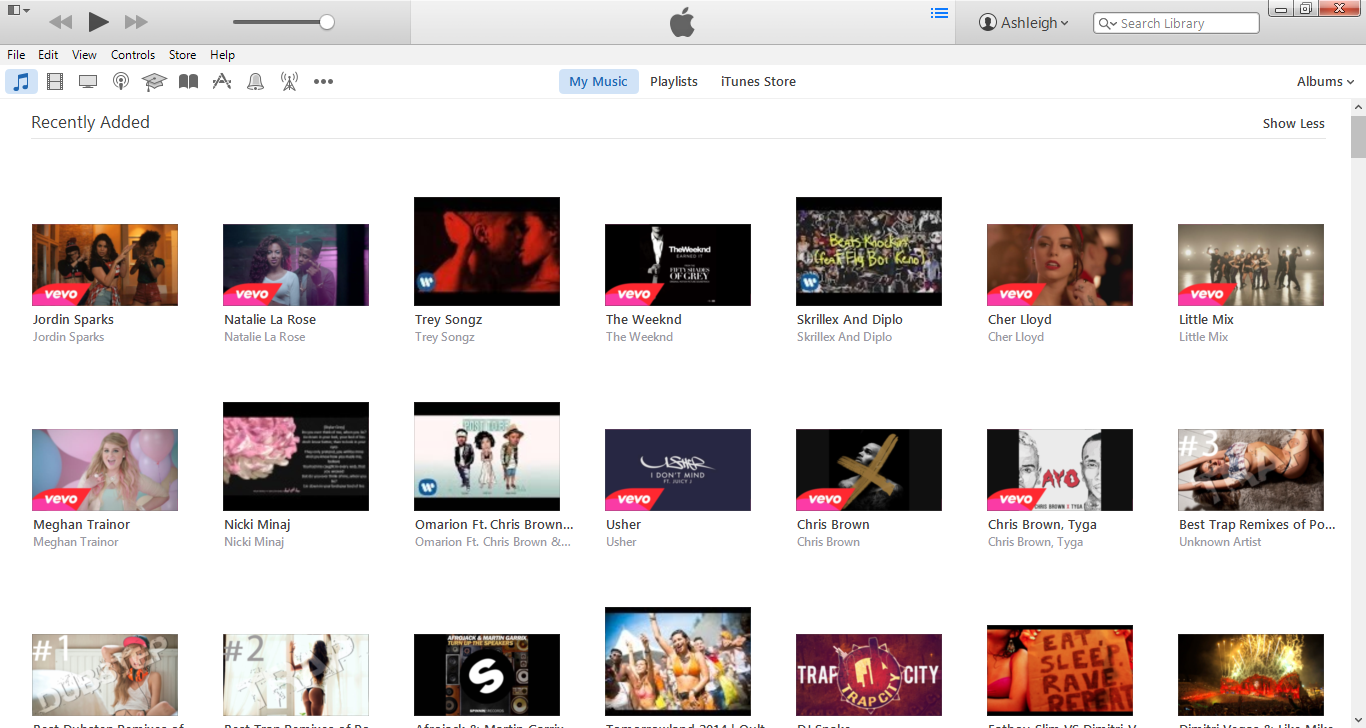1366x728 pixels.
Task: Open the Help menu
Action: pos(222,55)
